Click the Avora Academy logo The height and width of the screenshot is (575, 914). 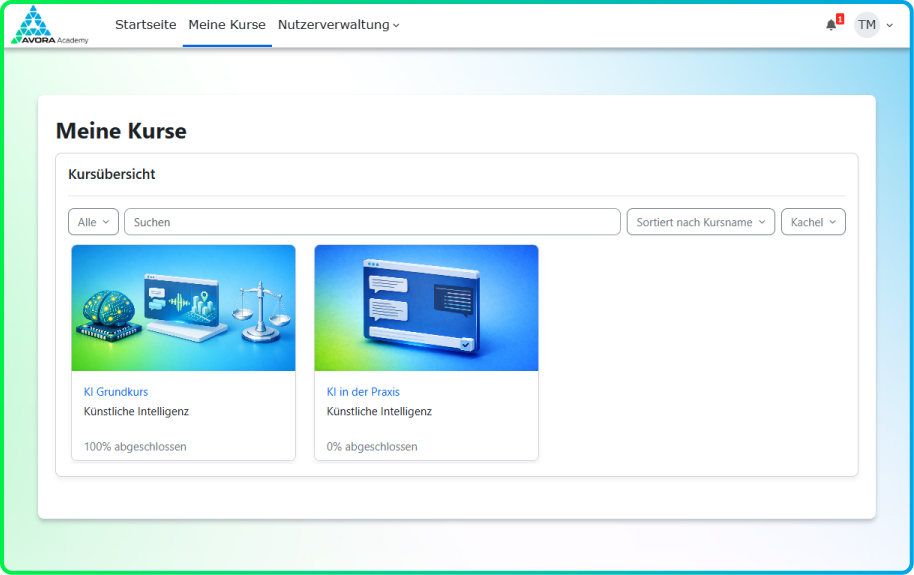pos(50,25)
